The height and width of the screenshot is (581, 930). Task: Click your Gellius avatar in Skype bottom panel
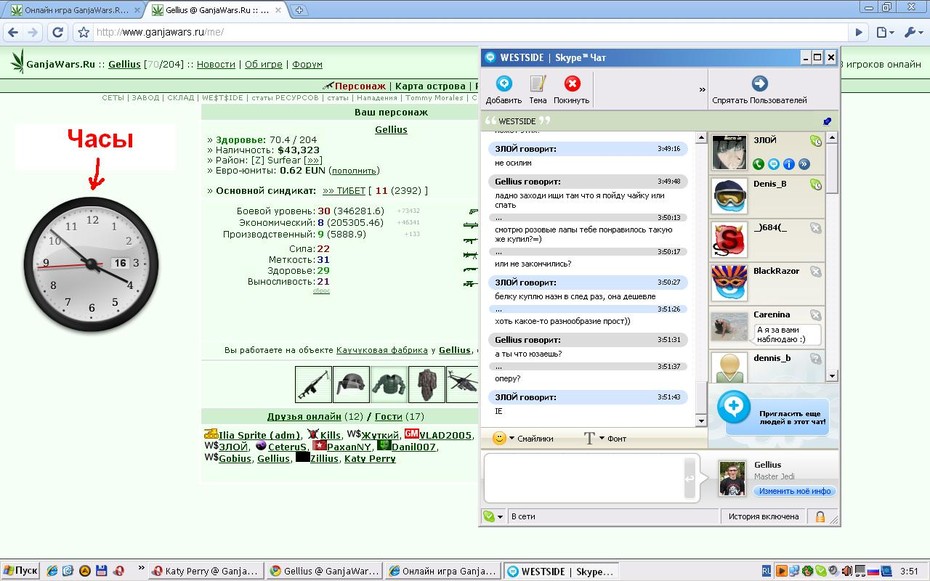coord(732,478)
